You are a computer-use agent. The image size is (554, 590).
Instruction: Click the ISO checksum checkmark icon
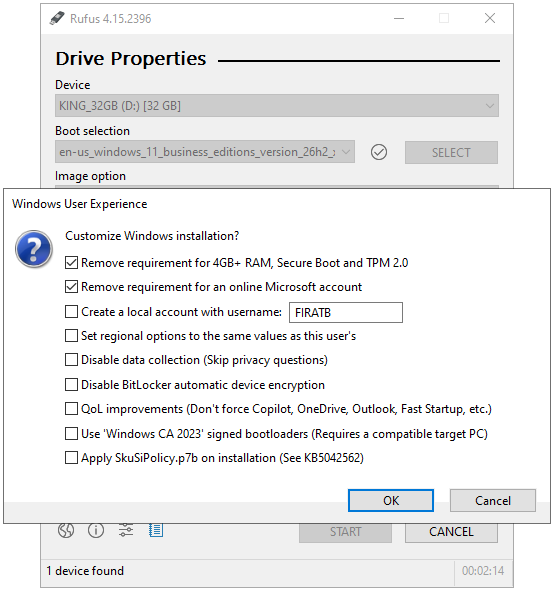coord(379,152)
